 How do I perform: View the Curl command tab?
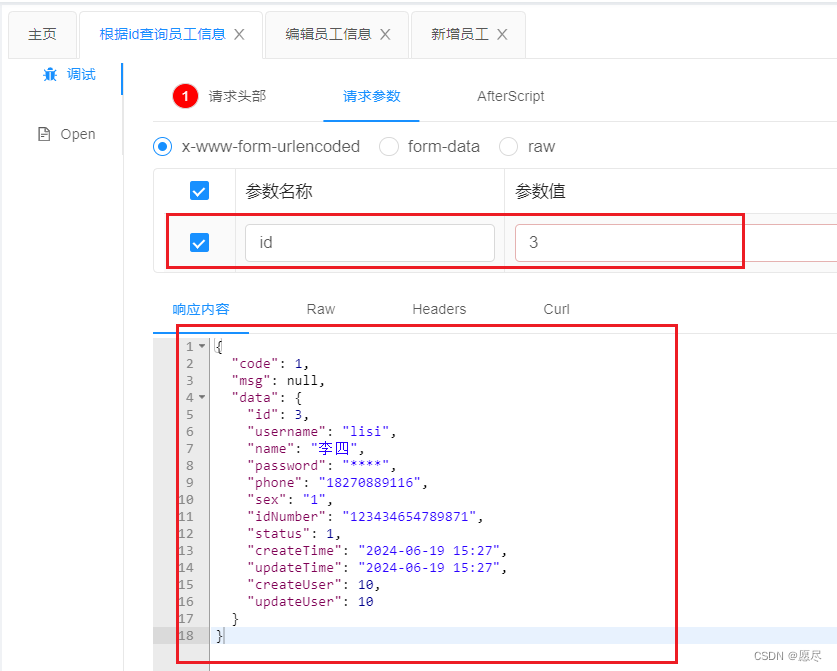(x=556, y=309)
